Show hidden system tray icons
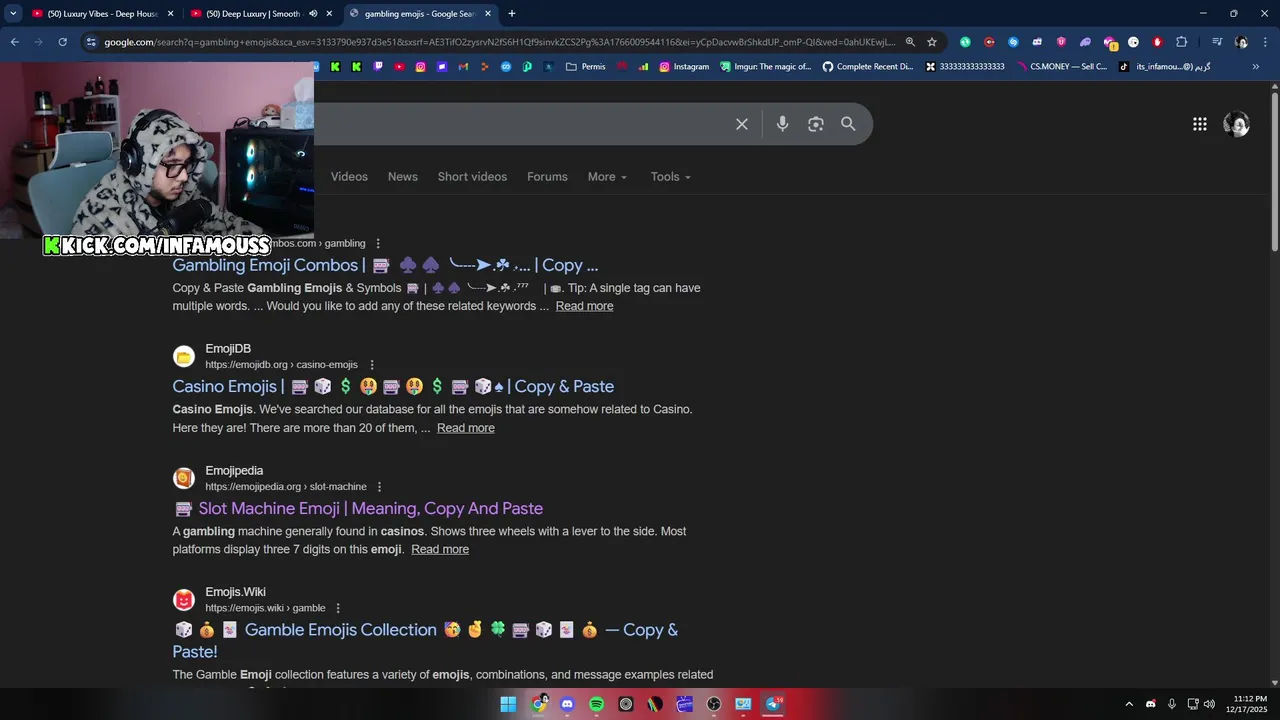Image resolution: width=1280 pixels, height=720 pixels. tap(1129, 704)
